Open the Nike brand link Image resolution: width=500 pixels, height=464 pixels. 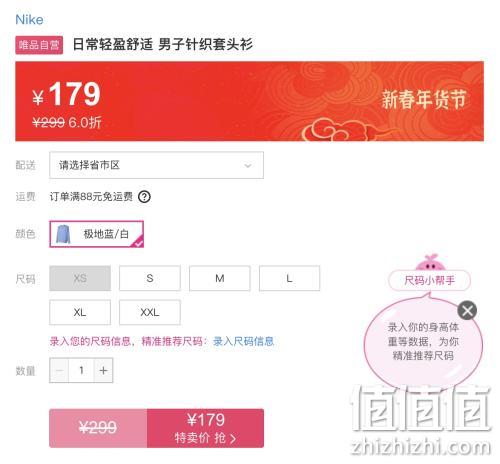(29, 20)
